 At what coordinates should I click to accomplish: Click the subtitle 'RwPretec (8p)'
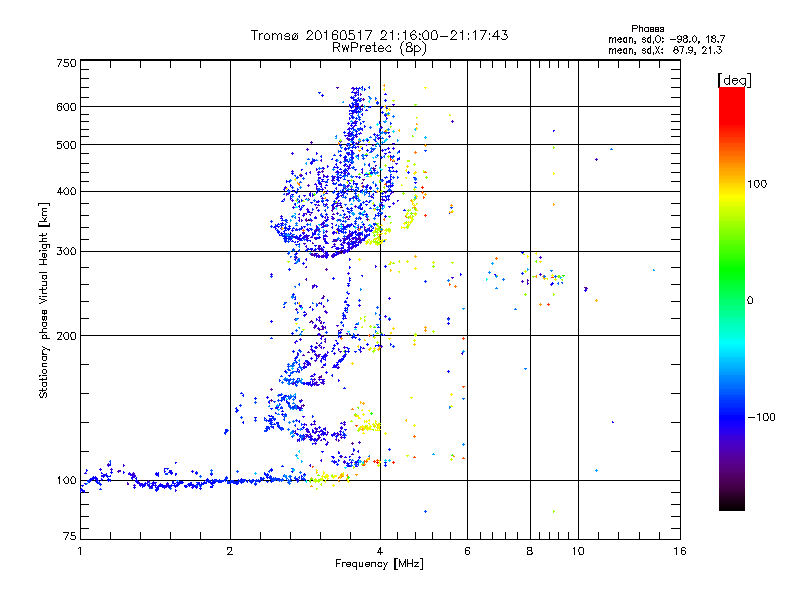point(379,48)
